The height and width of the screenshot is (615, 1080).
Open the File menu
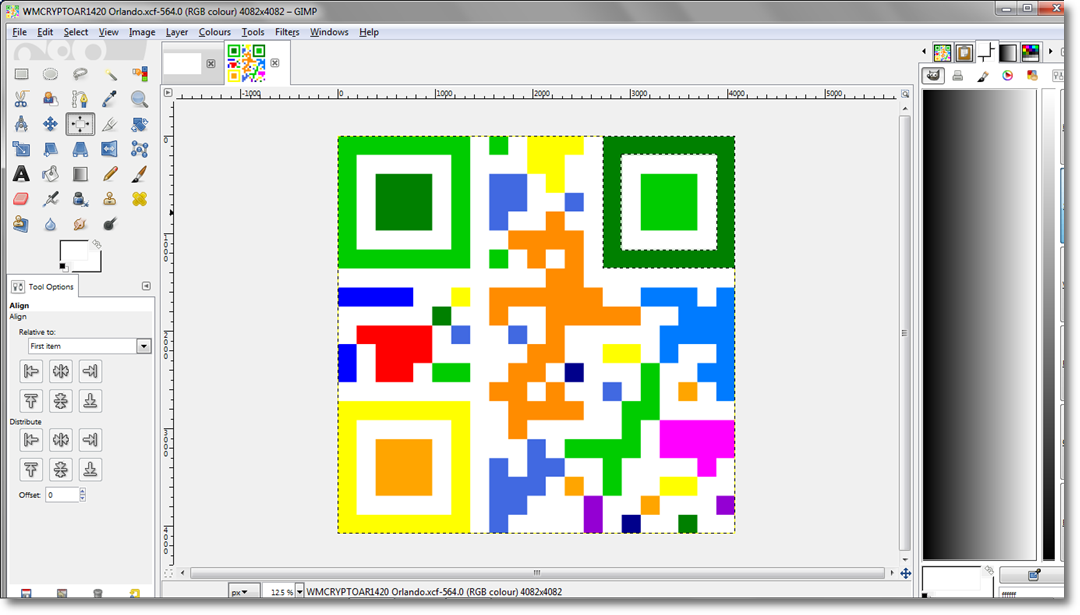[x=19, y=32]
